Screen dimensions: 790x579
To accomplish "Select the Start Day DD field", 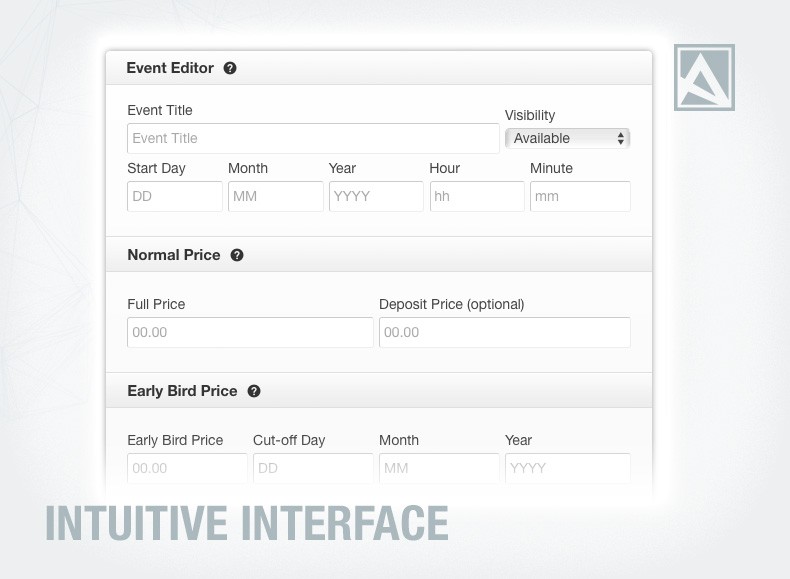I will point(174,196).
